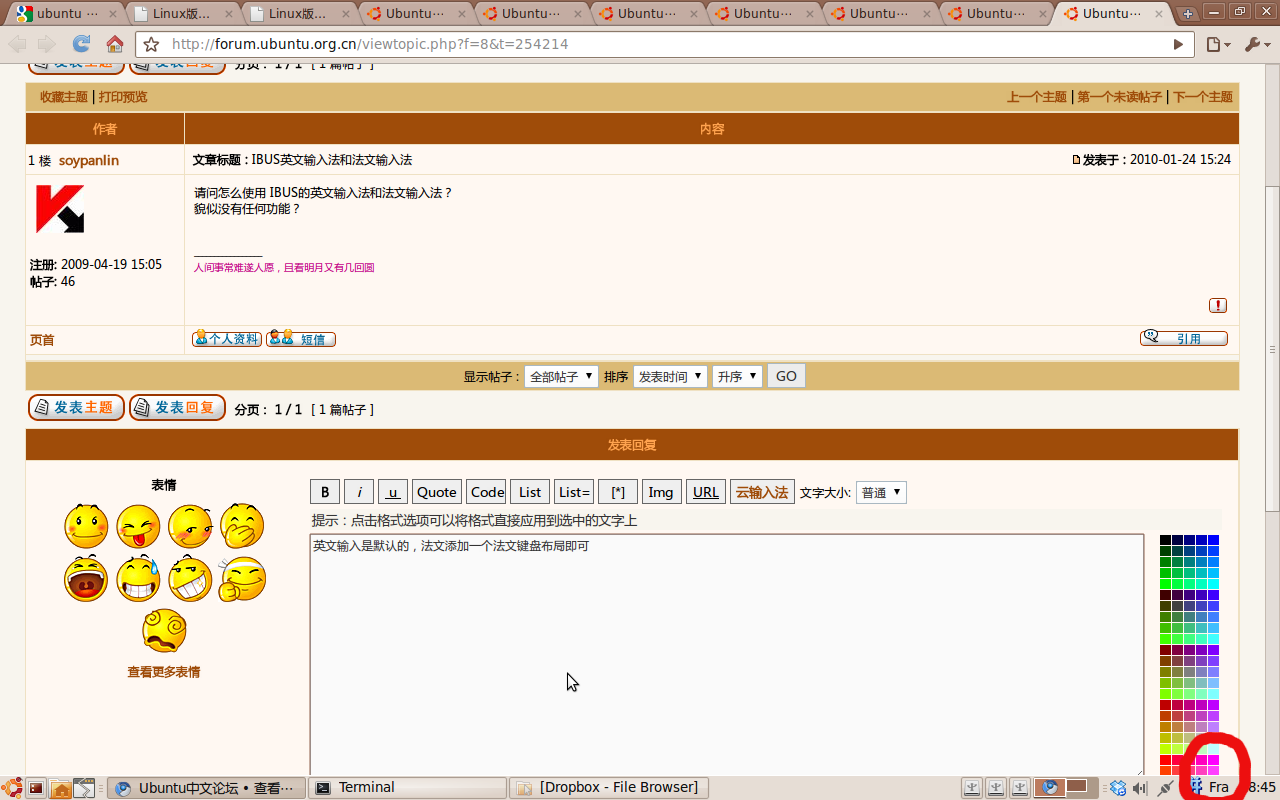Toggle bold formatting button B
This screenshot has width=1280, height=800.
(x=324, y=492)
